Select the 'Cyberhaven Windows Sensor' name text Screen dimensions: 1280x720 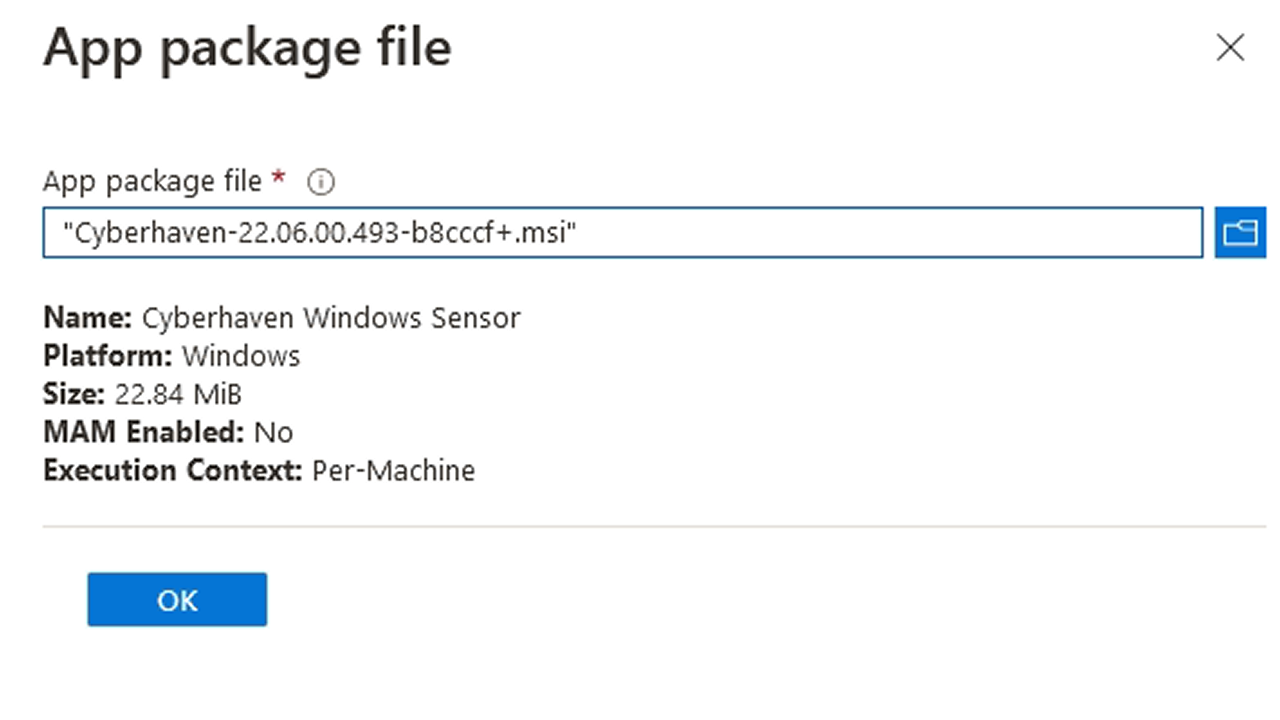tap(331, 319)
